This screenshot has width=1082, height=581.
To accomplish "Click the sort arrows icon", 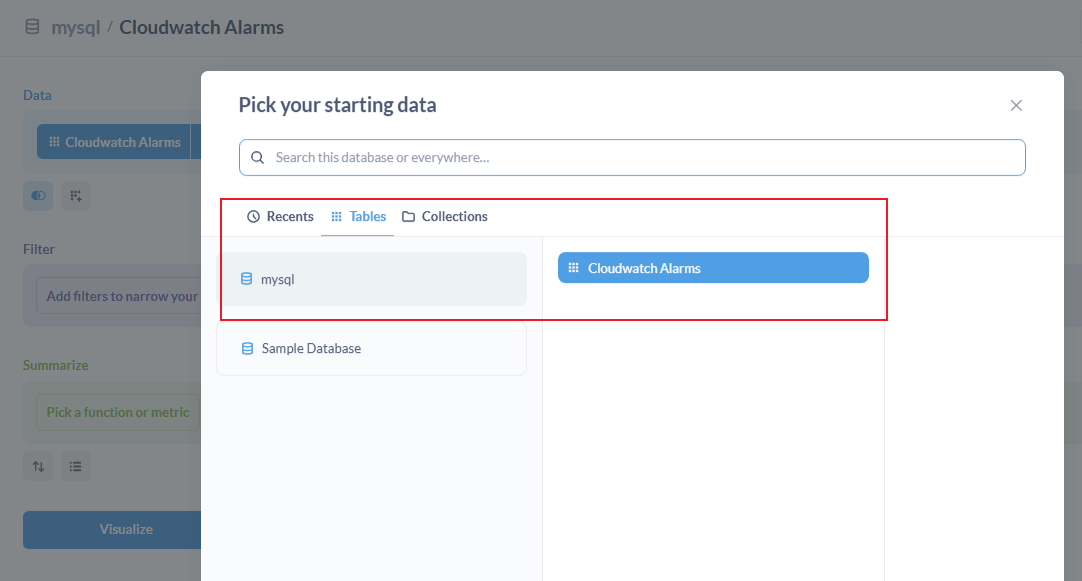I will (x=39, y=466).
